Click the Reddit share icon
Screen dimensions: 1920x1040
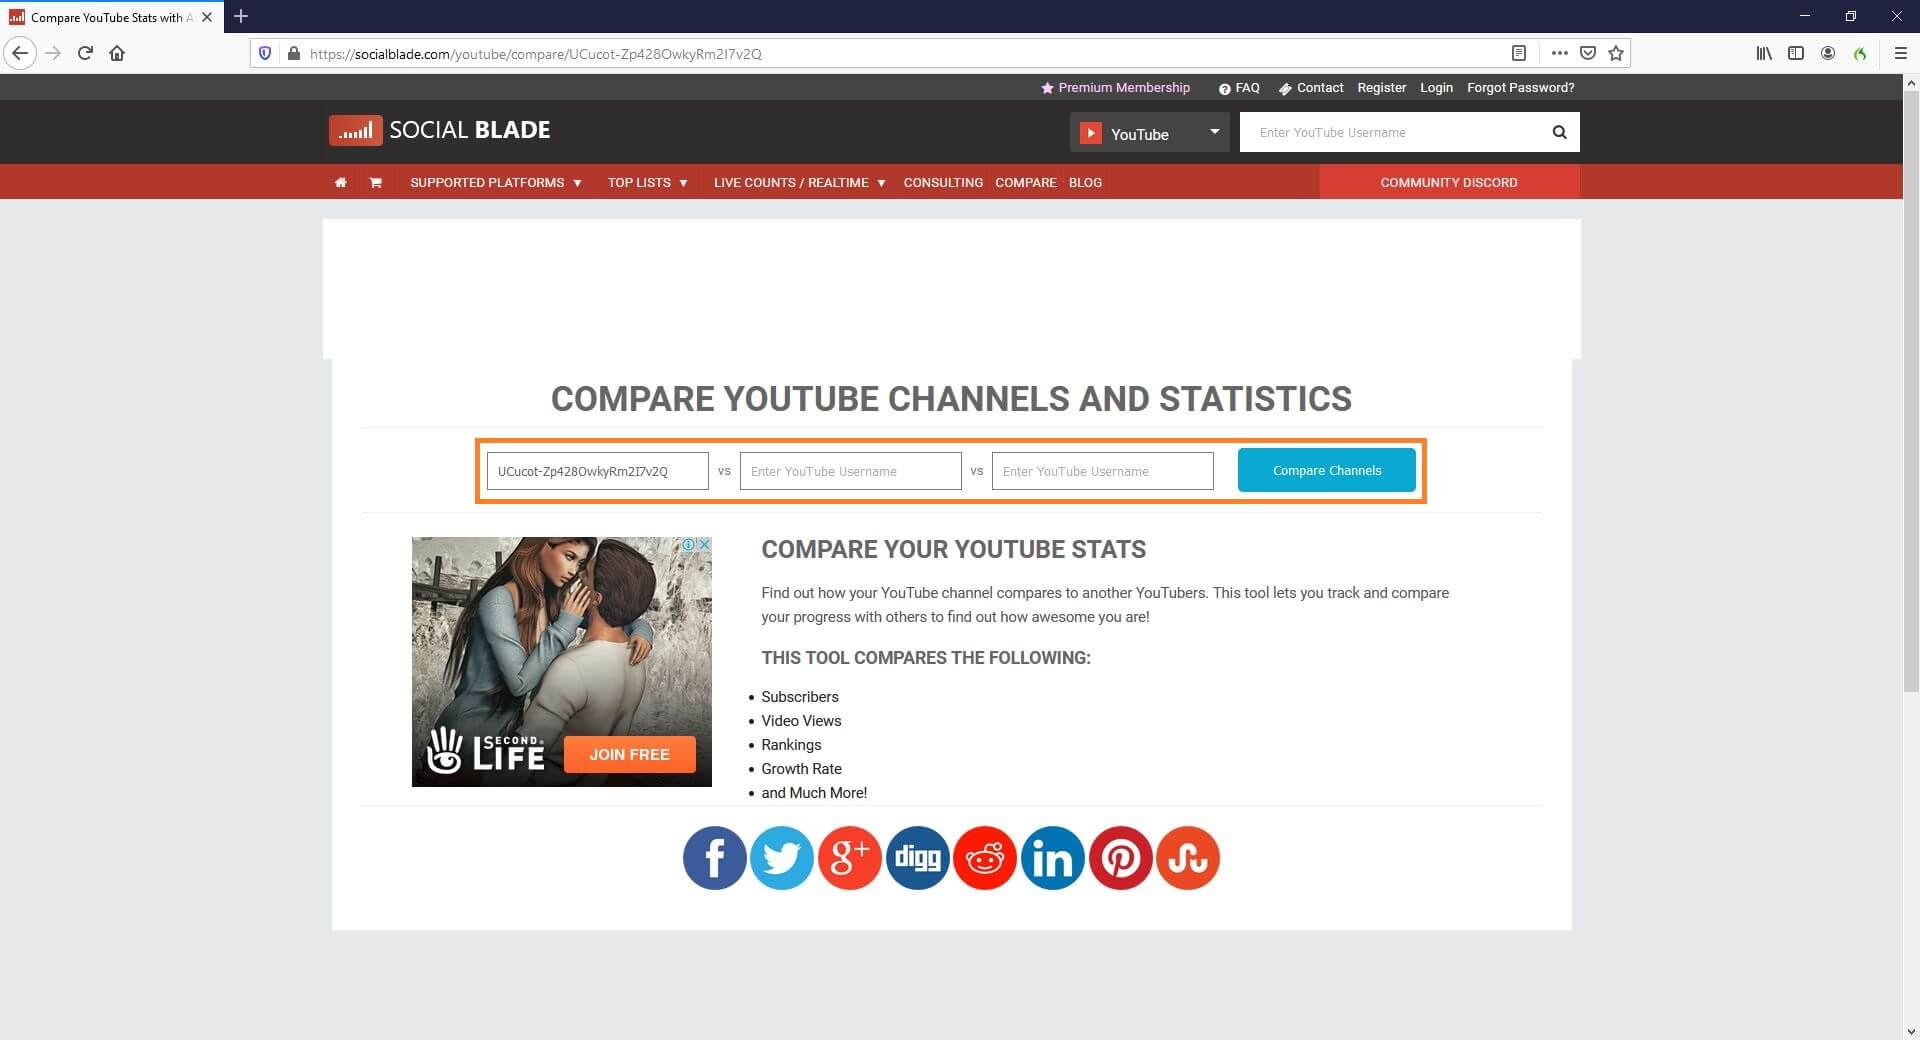point(985,858)
